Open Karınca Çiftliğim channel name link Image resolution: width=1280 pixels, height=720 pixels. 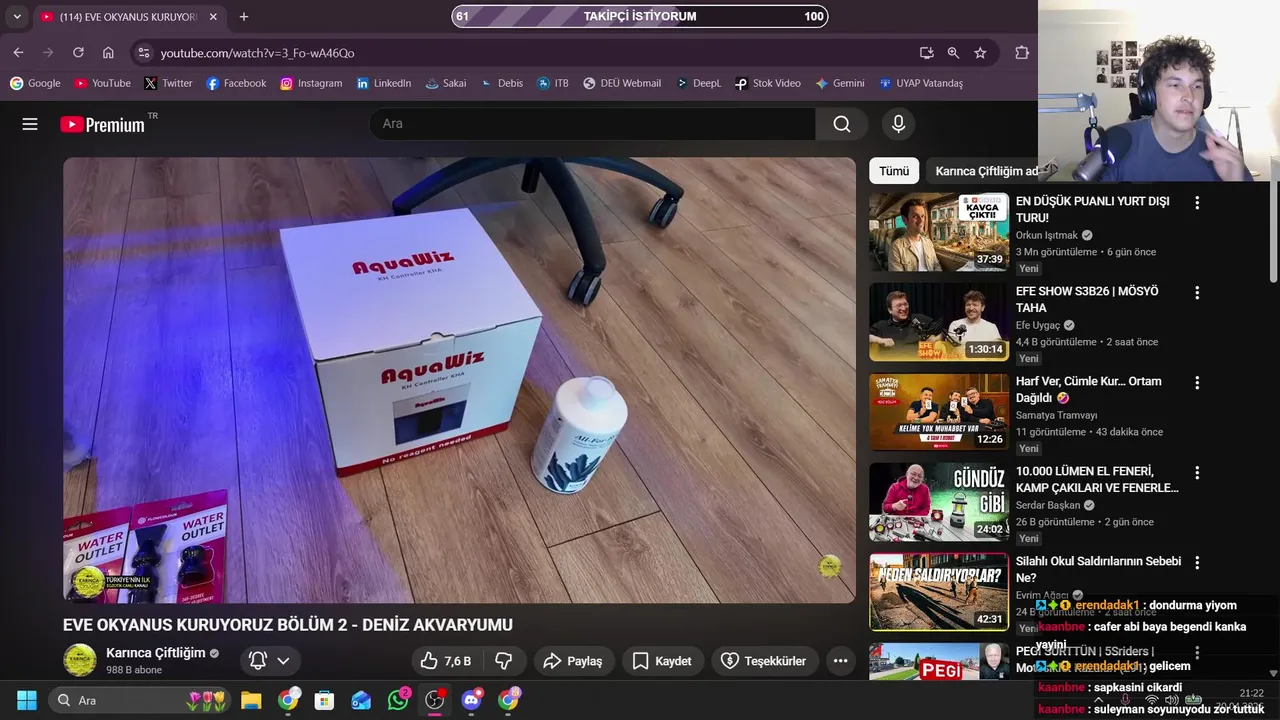[x=155, y=653]
